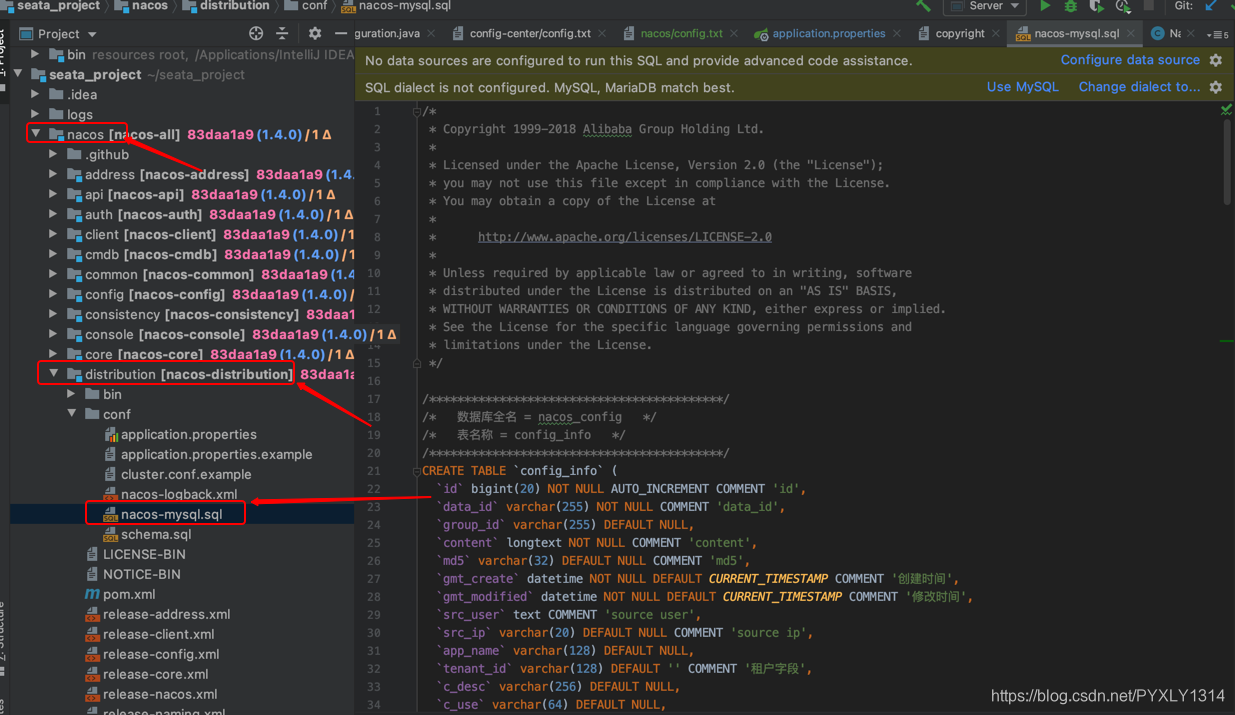Expand the console [nacos-console] module
Screen dimensions: 1235x715
54,334
